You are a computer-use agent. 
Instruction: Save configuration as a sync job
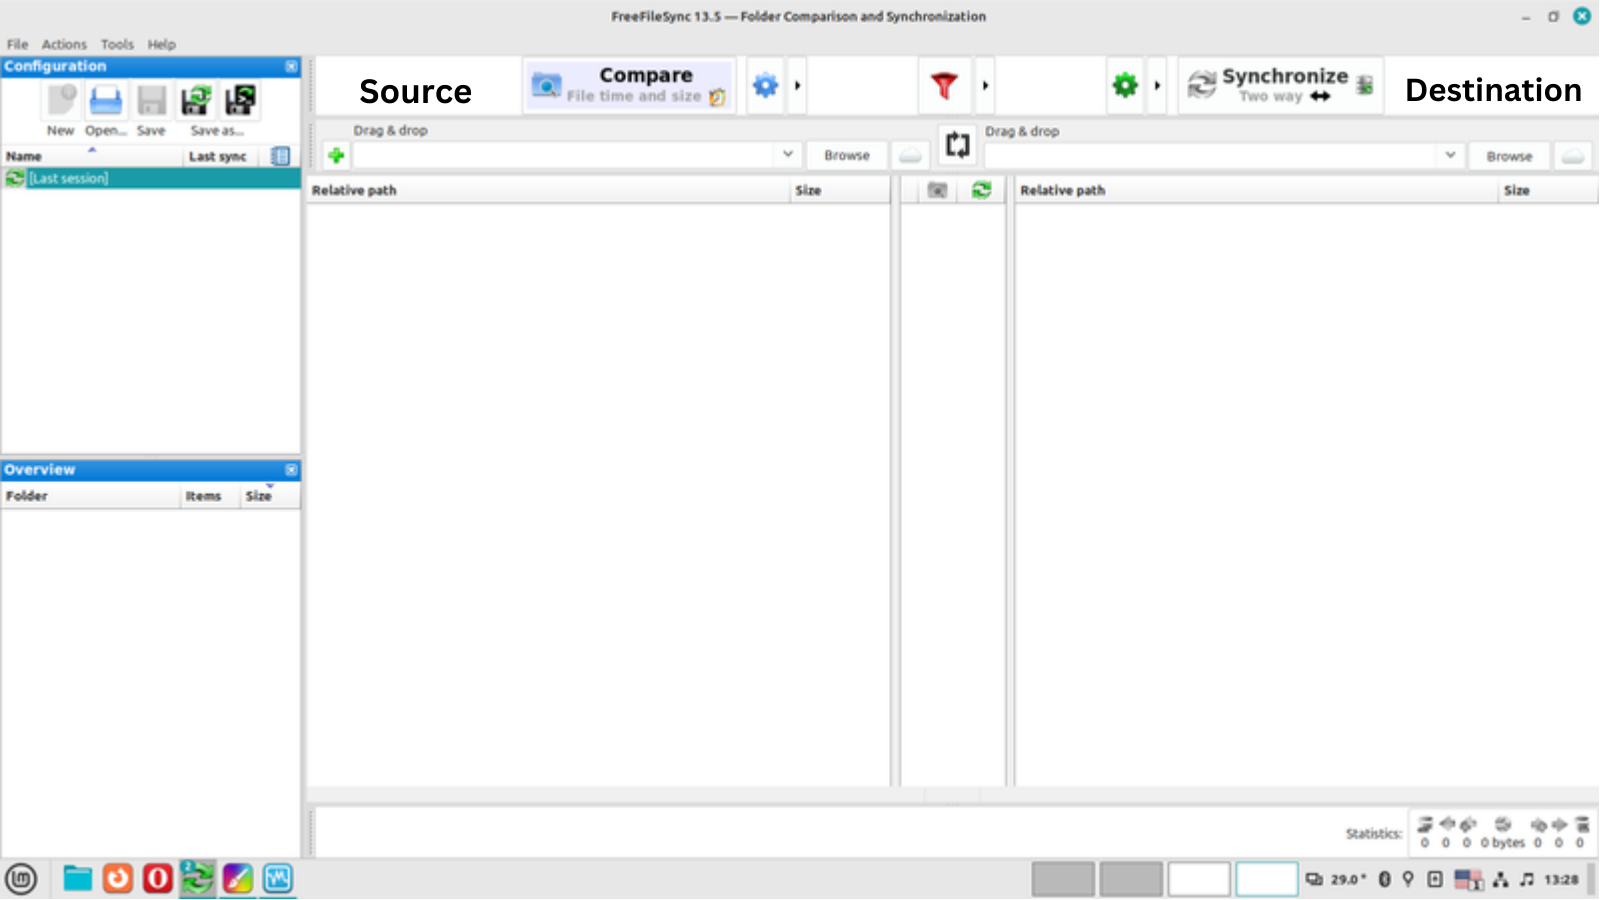pyautogui.click(x=196, y=100)
